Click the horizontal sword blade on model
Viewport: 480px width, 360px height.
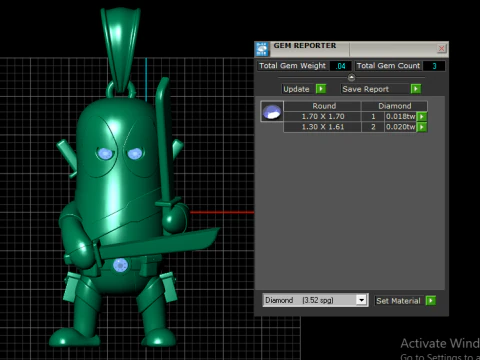tap(160, 243)
